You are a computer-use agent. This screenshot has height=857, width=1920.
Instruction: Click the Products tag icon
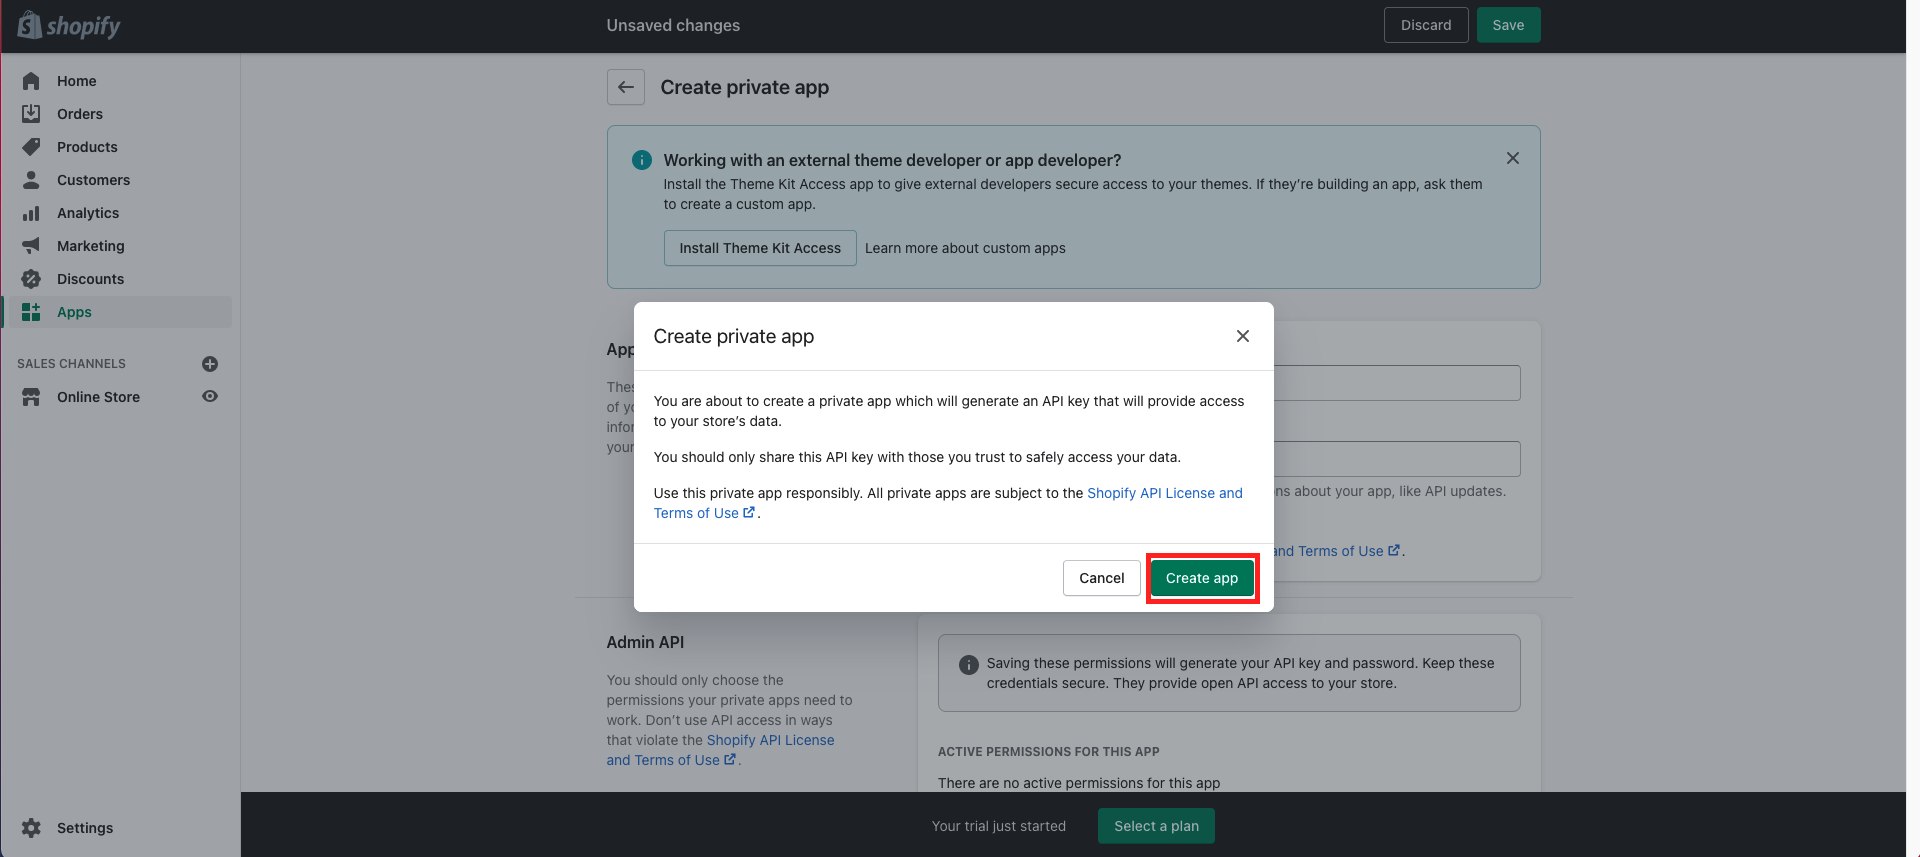[31, 147]
